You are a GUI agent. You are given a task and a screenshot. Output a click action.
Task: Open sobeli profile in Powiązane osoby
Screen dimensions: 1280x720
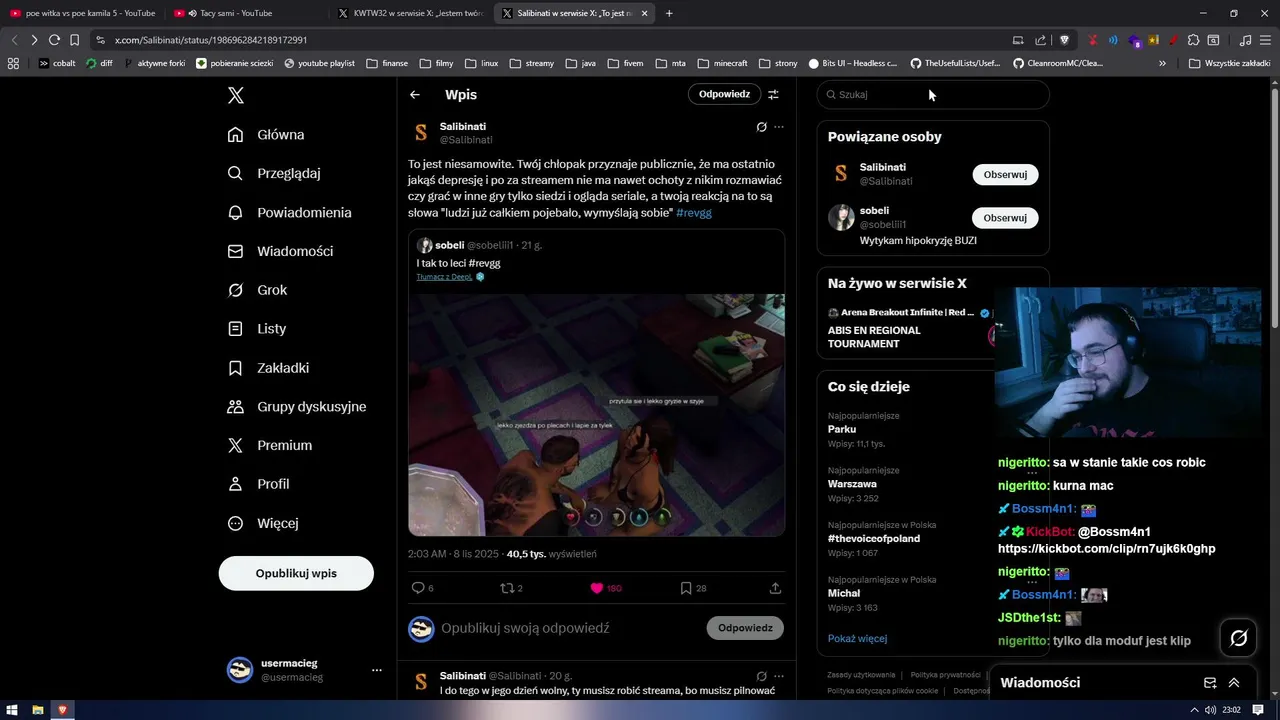[x=874, y=211]
